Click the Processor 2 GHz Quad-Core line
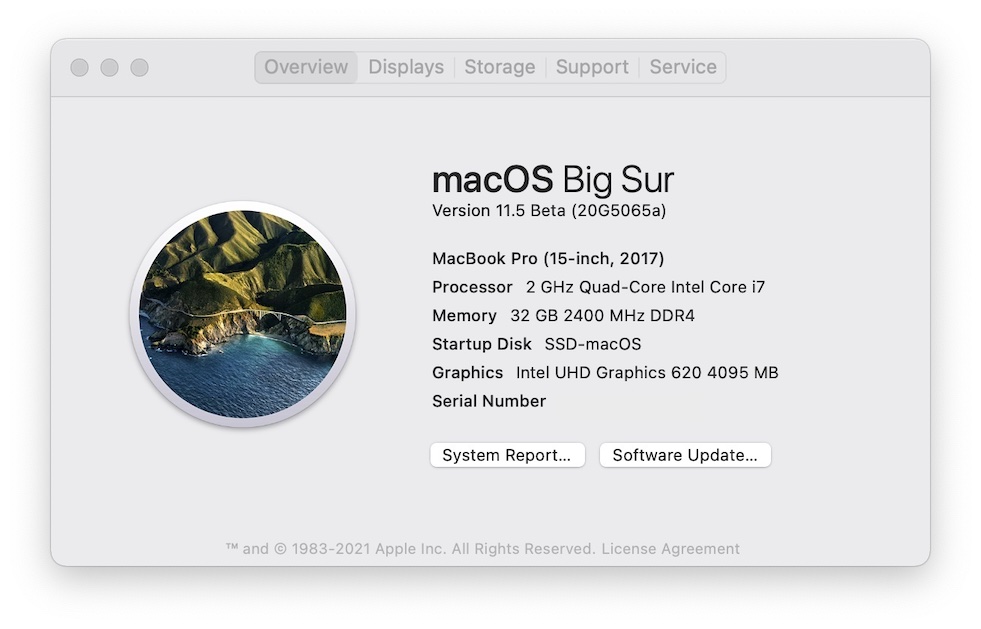This screenshot has width=981, height=629. click(598, 287)
